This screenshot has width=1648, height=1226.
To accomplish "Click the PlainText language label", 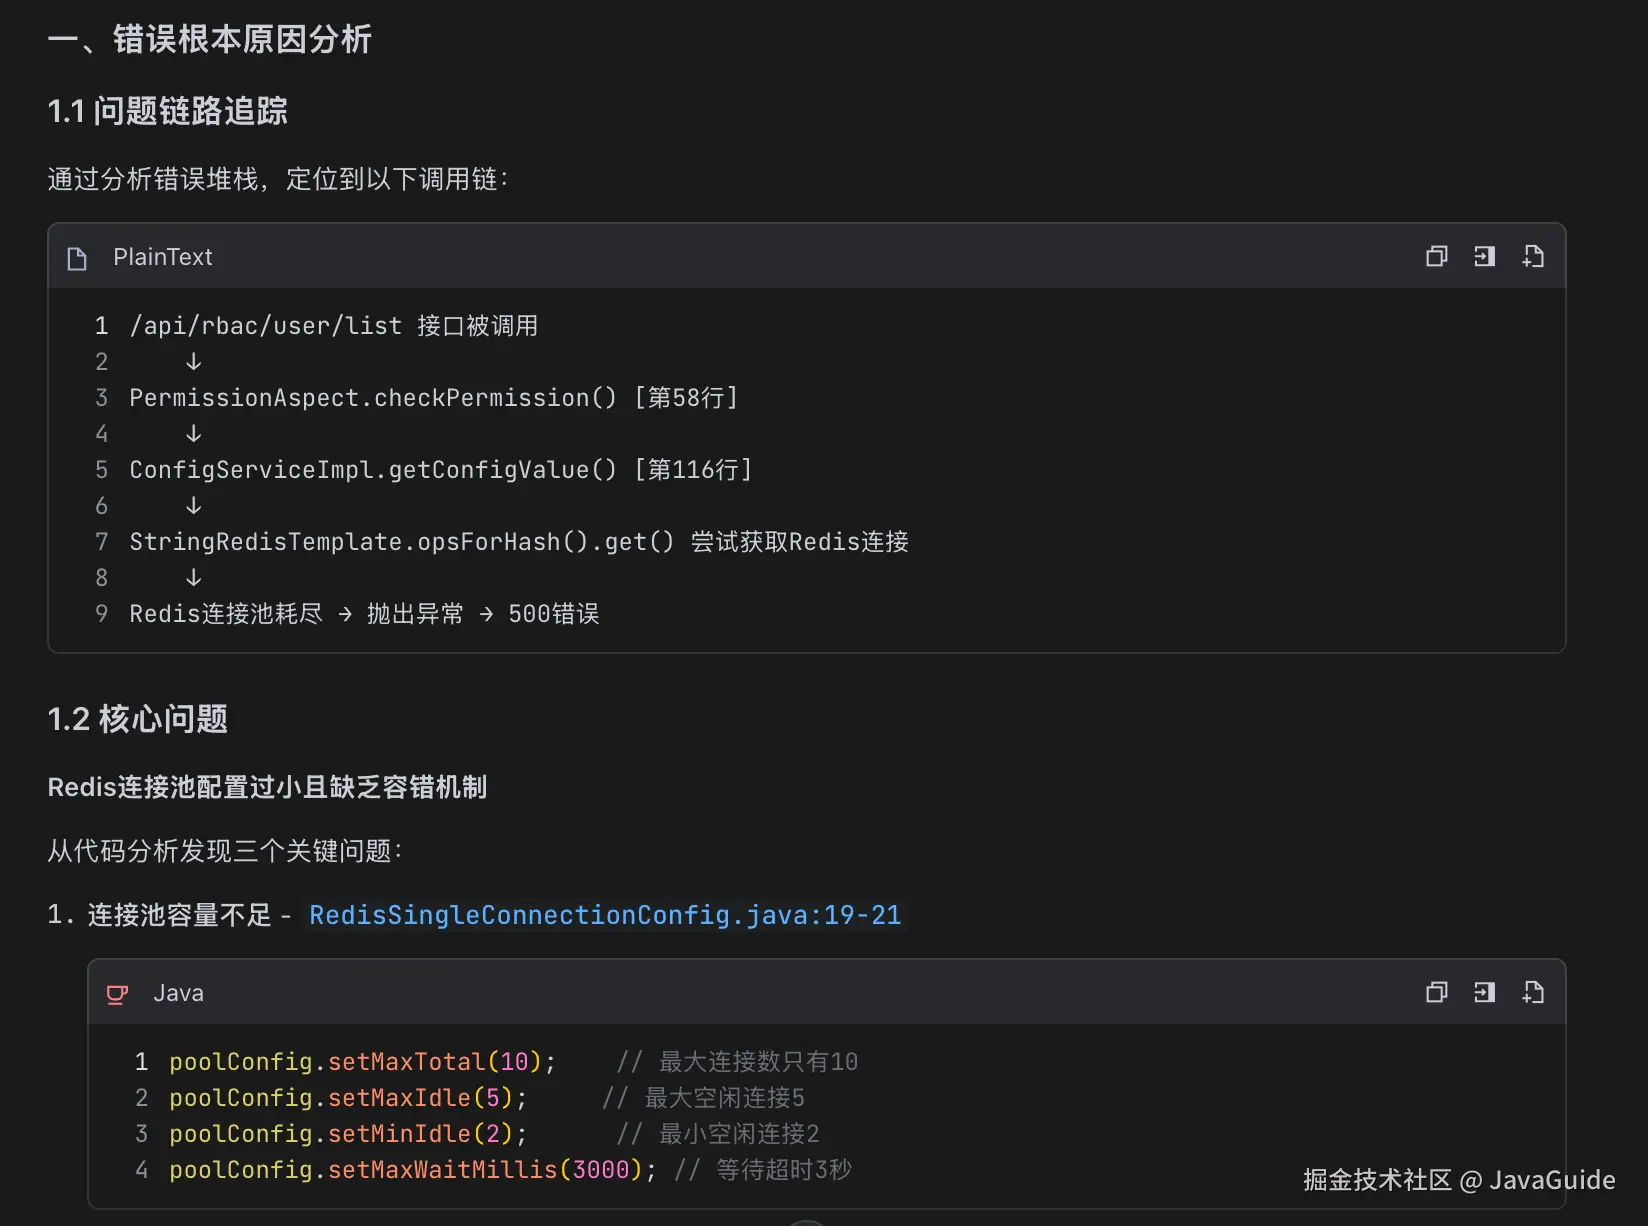I will 163,257.
